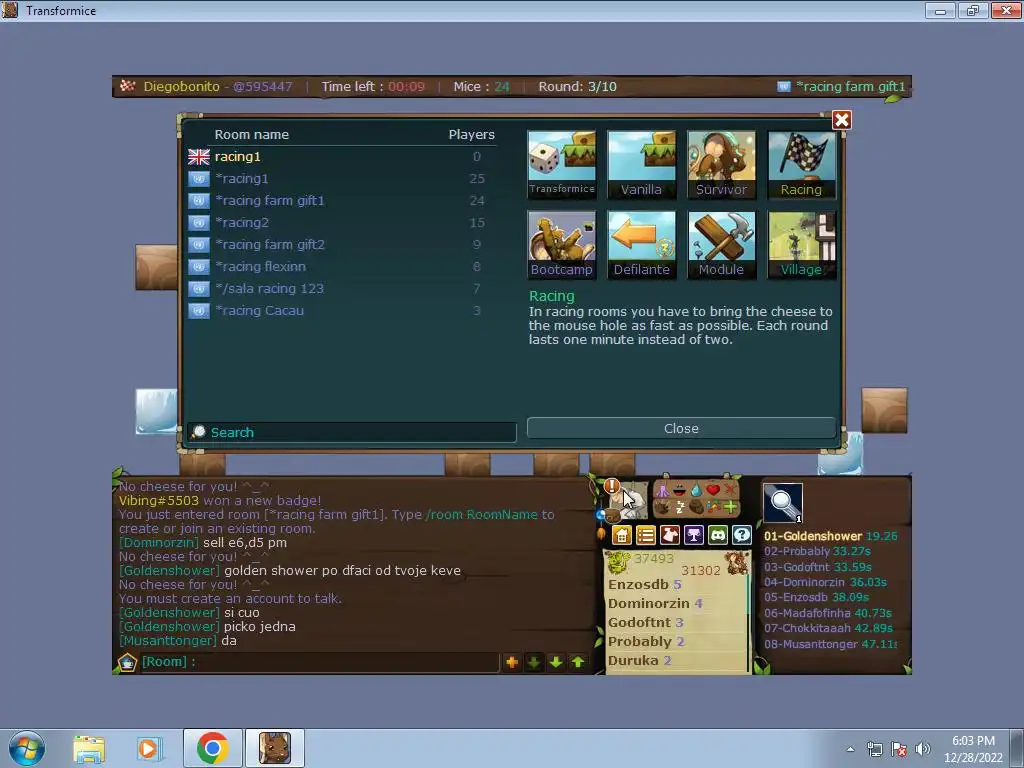The height and width of the screenshot is (768, 1024).
Task: Open the shop clothing icon
Action: pyautogui.click(x=669, y=536)
